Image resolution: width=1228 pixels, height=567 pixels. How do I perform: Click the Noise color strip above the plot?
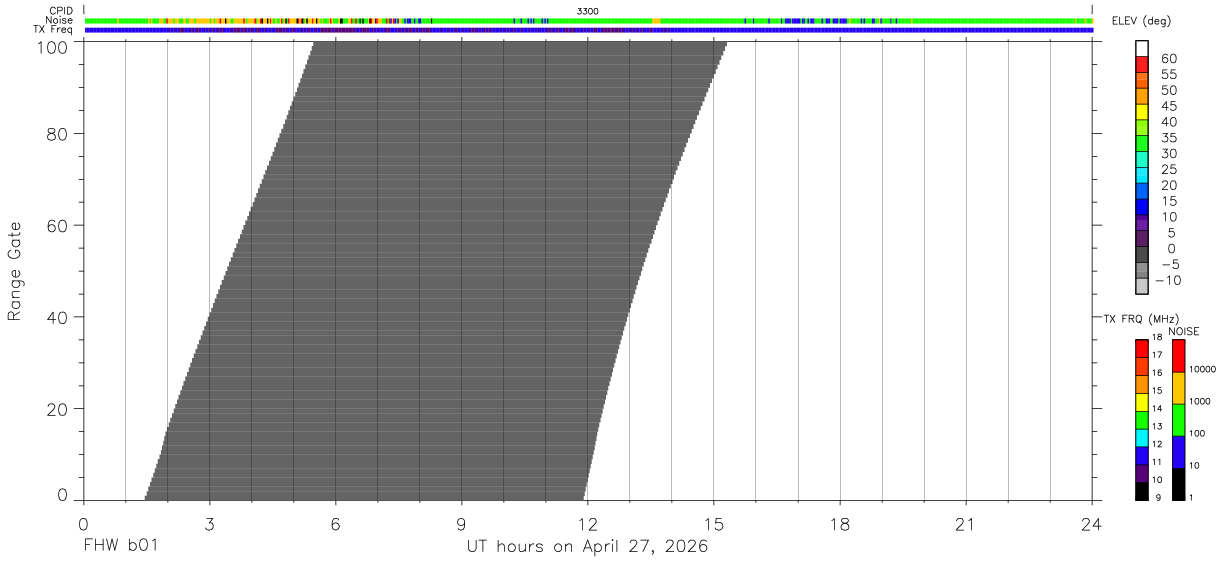point(588,20)
